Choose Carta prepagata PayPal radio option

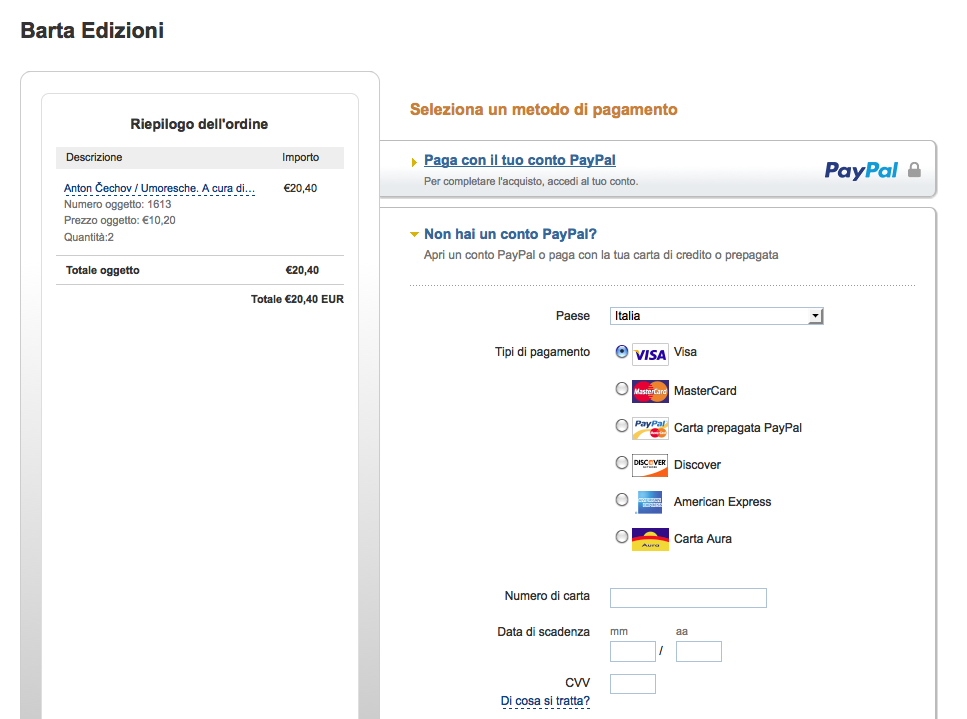(622, 425)
